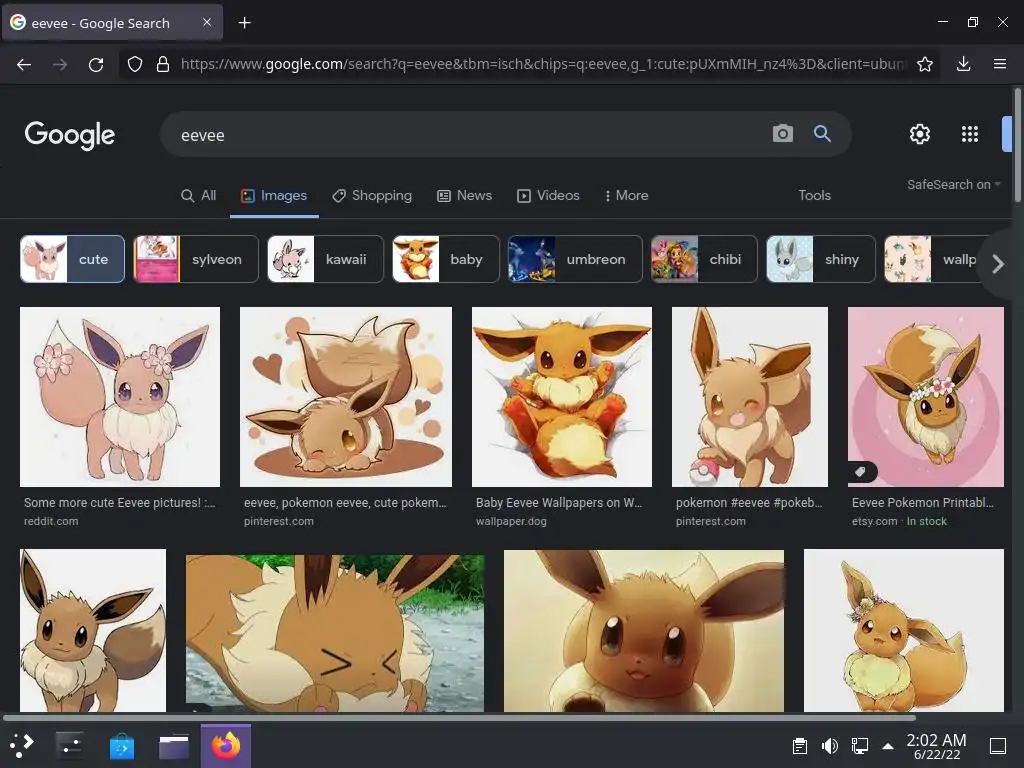This screenshot has height=768, width=1024.
Task: Go back to the previous page
Action: 24,64
